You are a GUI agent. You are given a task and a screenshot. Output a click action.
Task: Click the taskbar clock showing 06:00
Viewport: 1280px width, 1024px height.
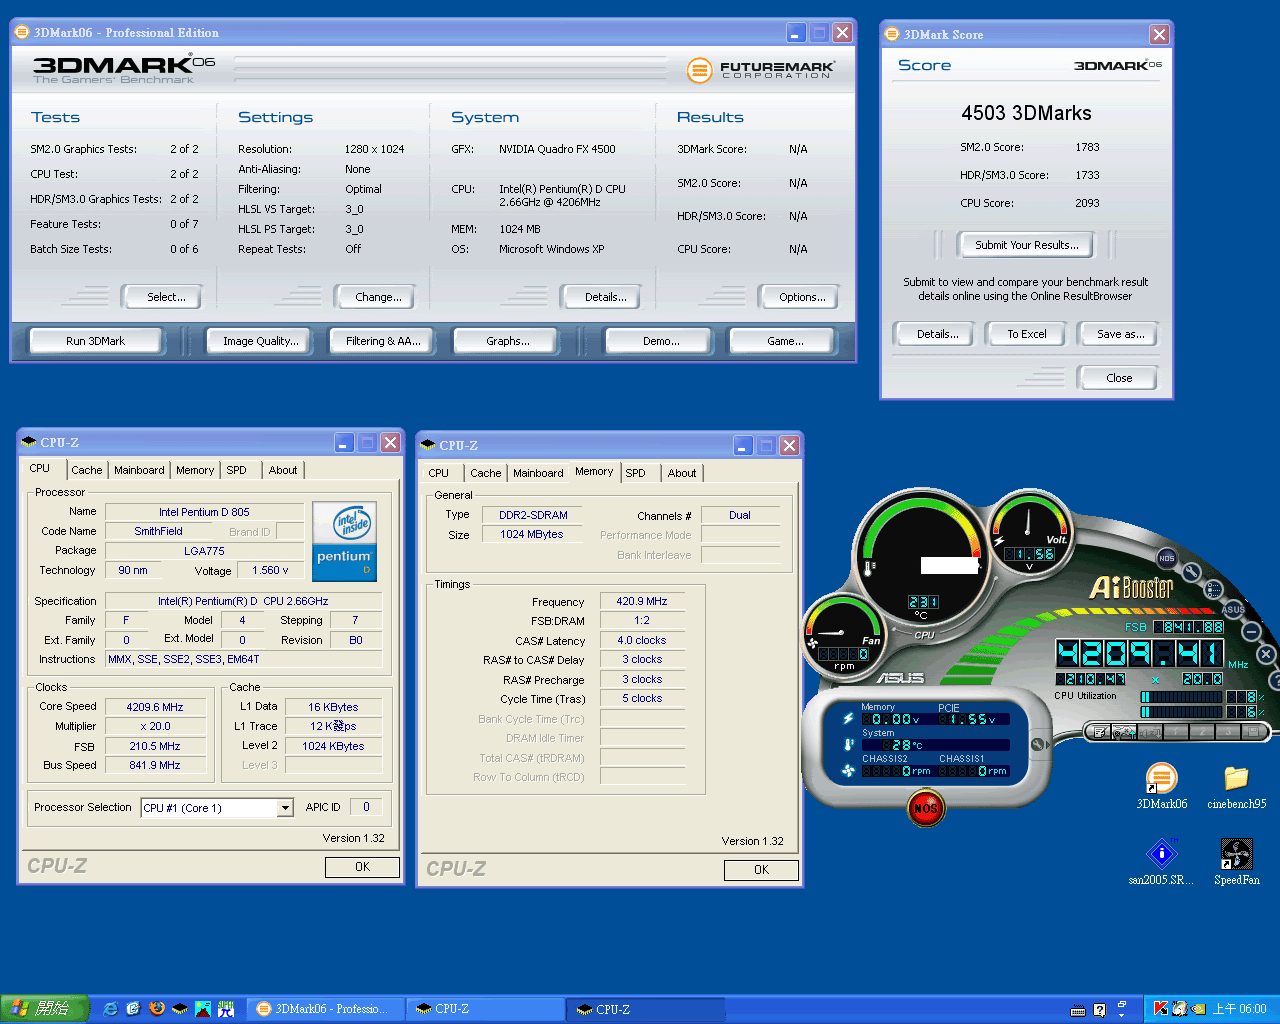[1240, 1009]
